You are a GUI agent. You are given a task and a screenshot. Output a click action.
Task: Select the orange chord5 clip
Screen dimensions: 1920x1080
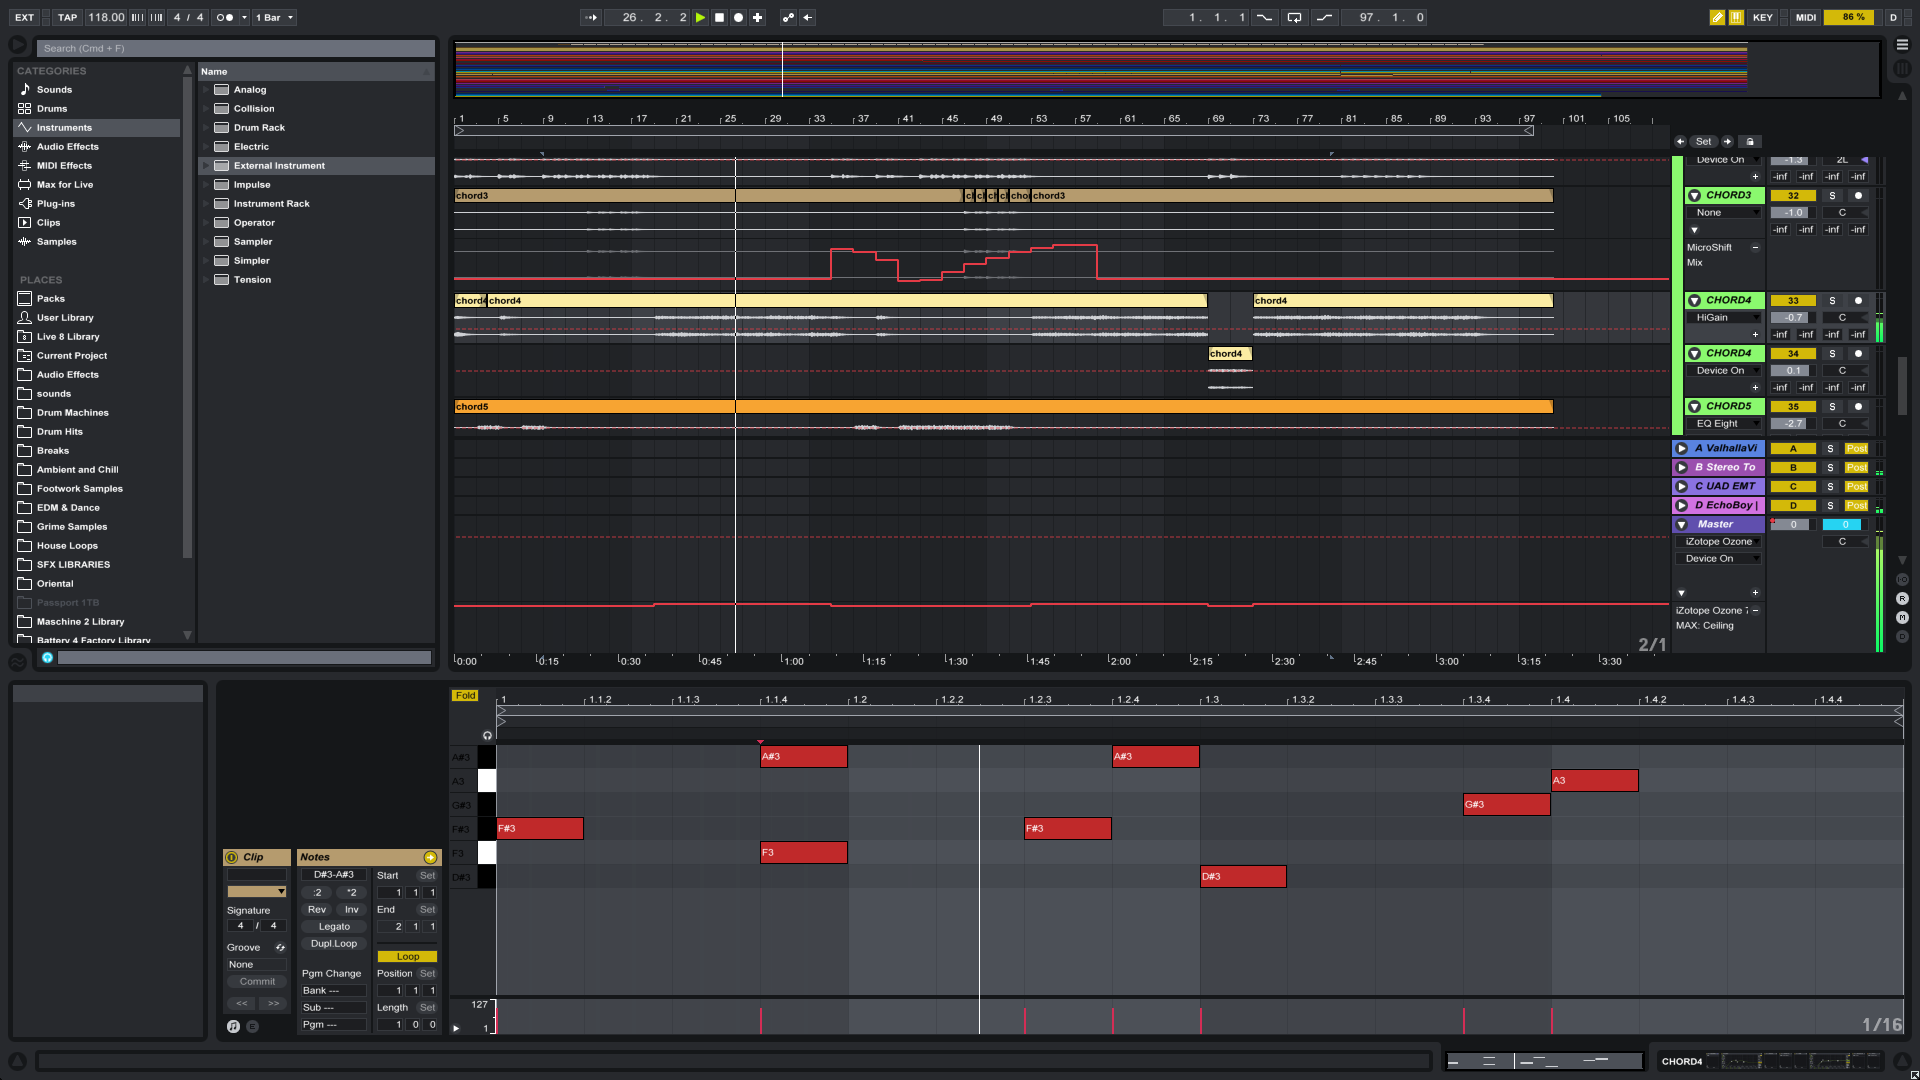coord(1003,406)
